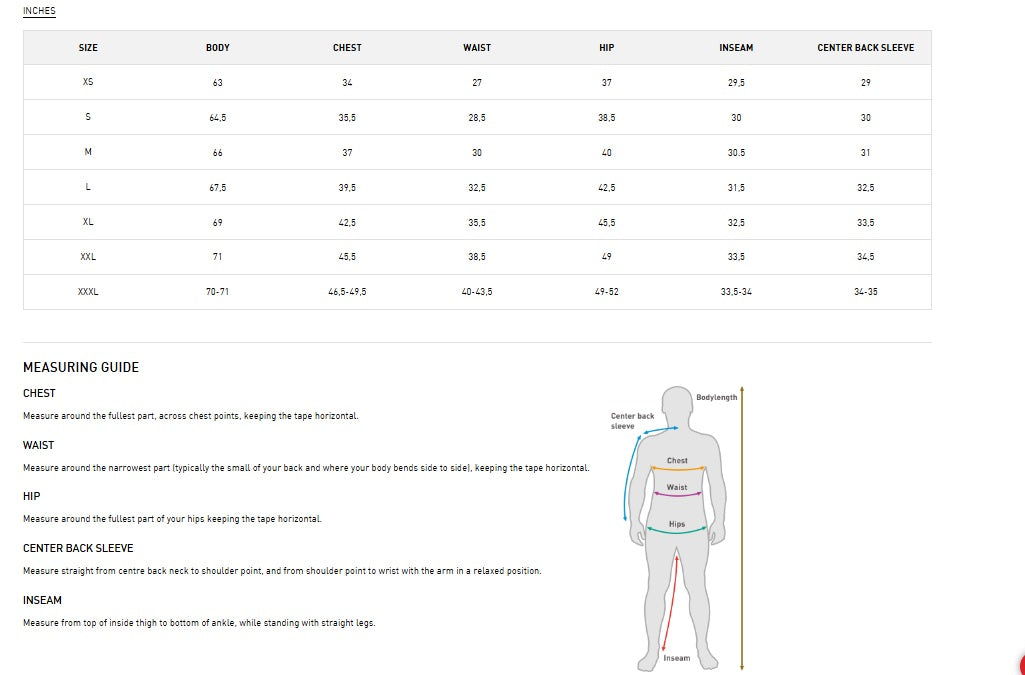Click the SIZE column header
Image resolution: width=1025 pixels, height=675 pixels.
[88, 48]
